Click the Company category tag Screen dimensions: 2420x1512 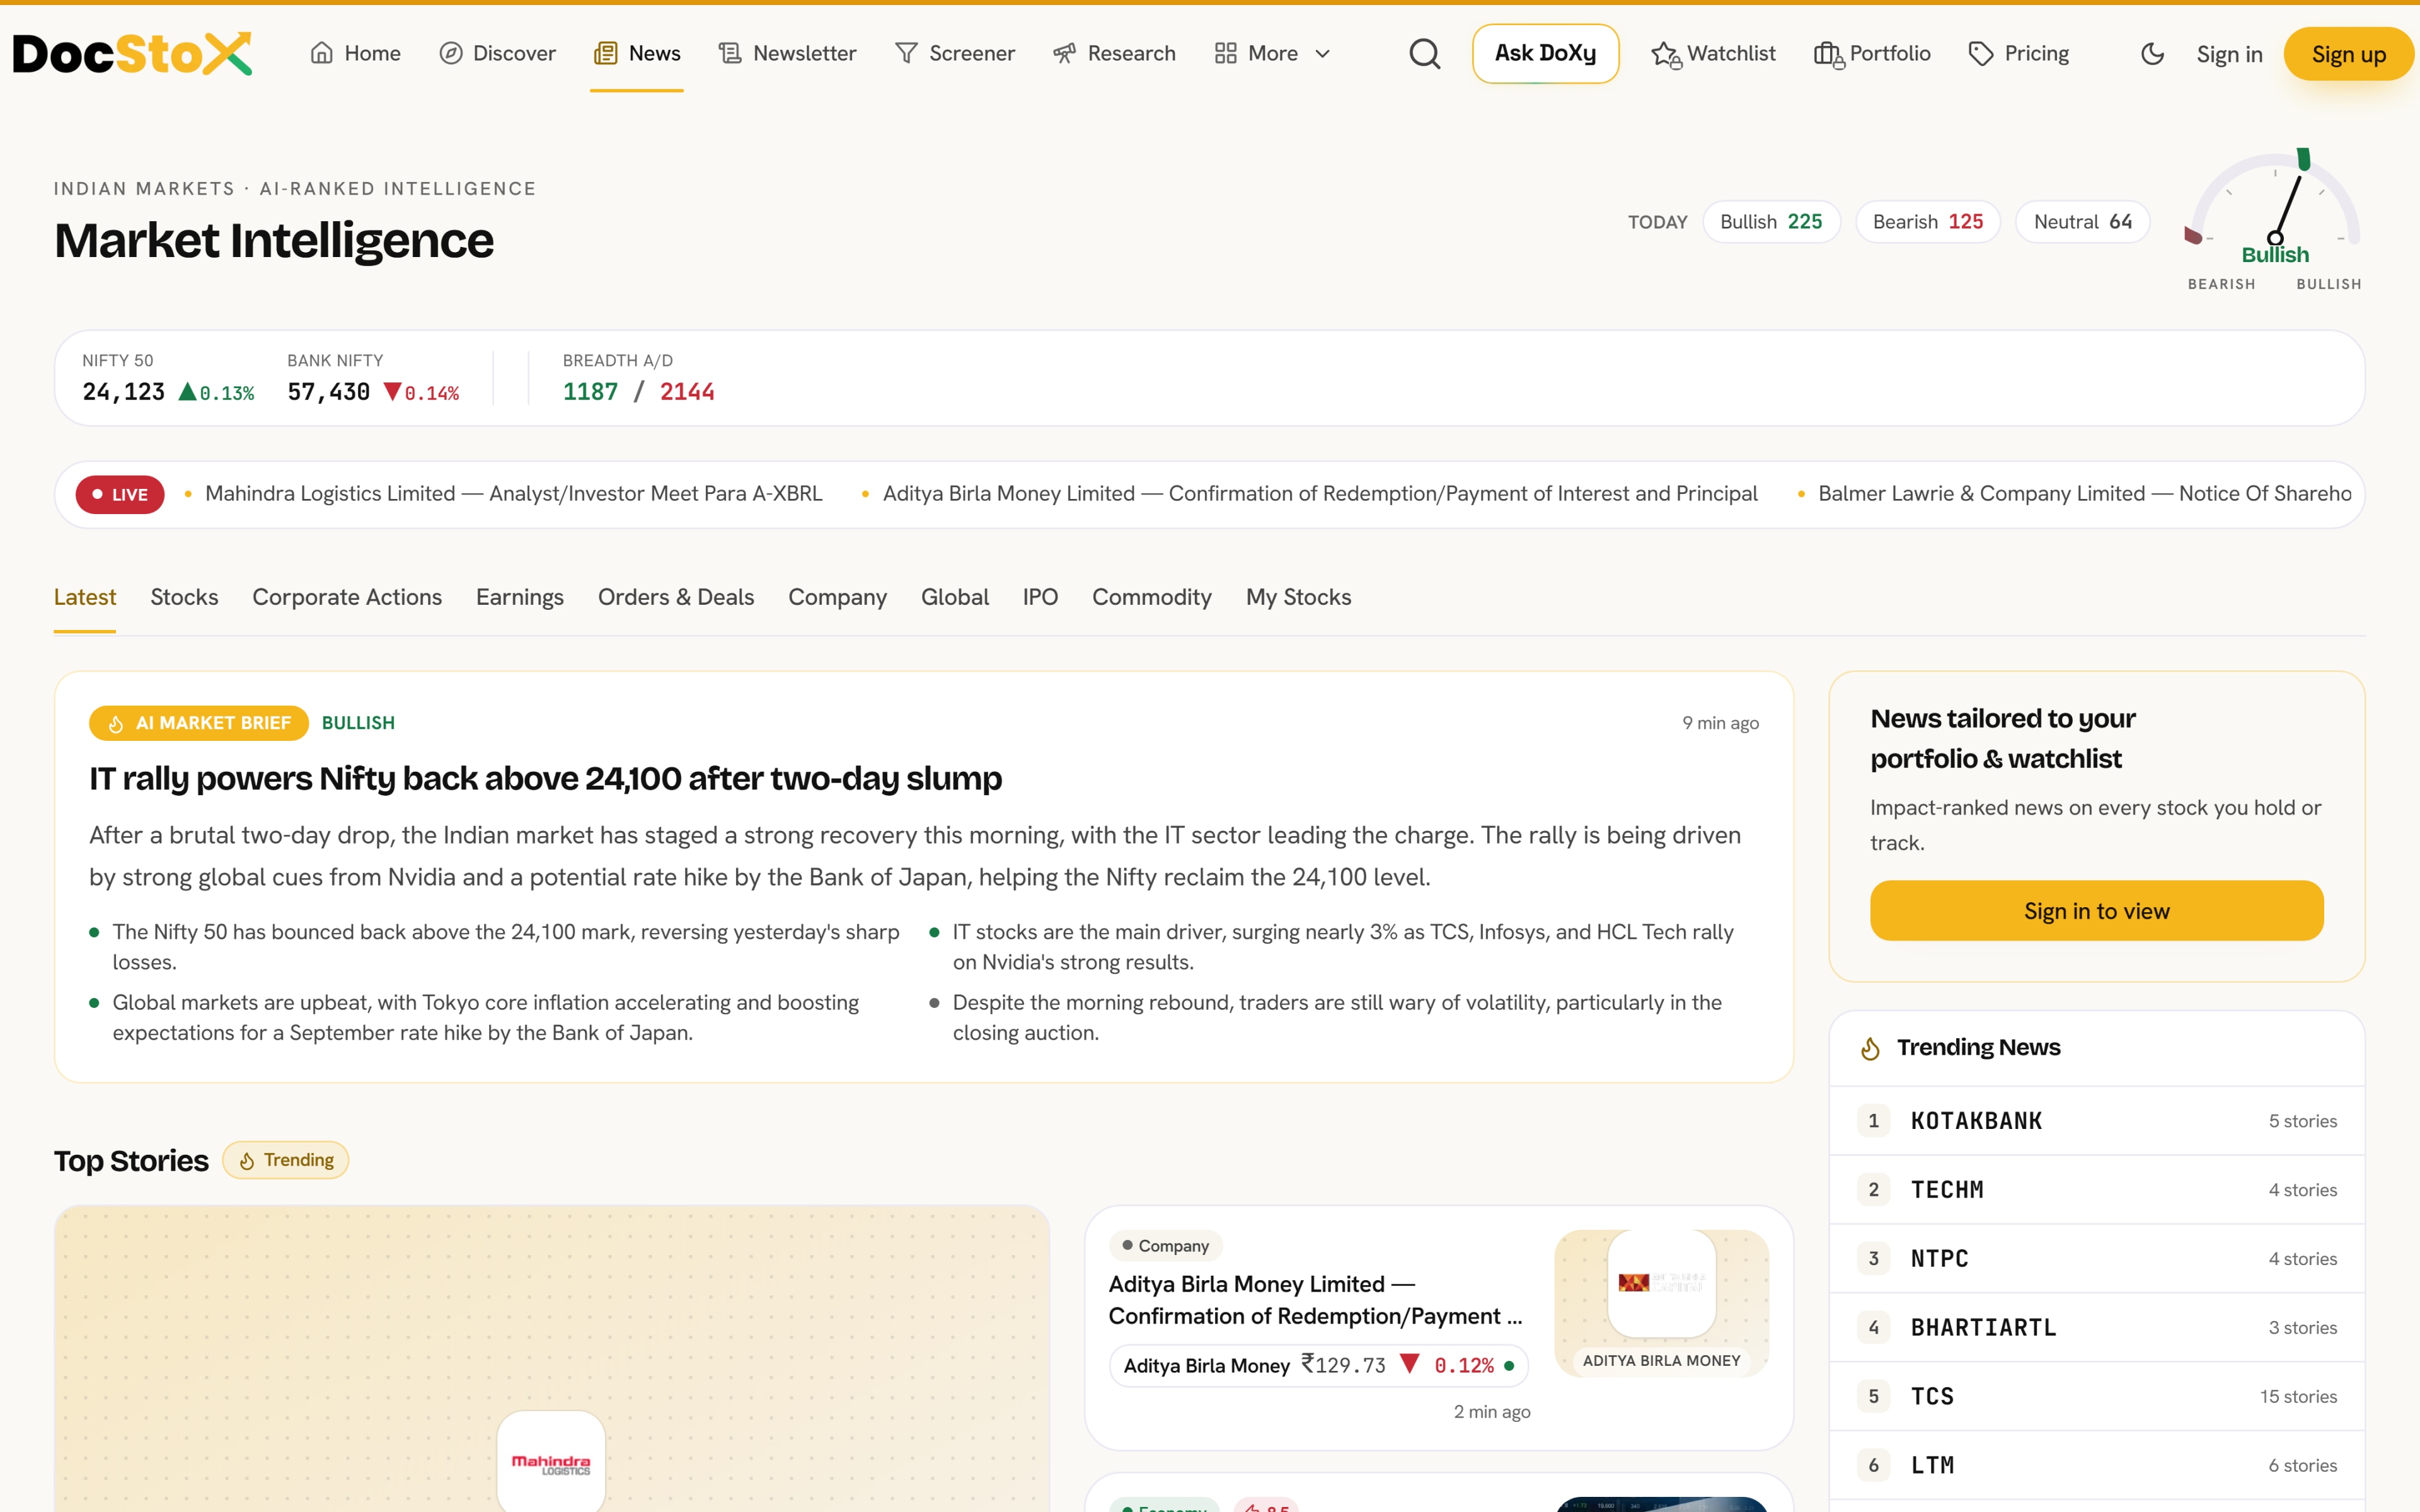1166,1246
